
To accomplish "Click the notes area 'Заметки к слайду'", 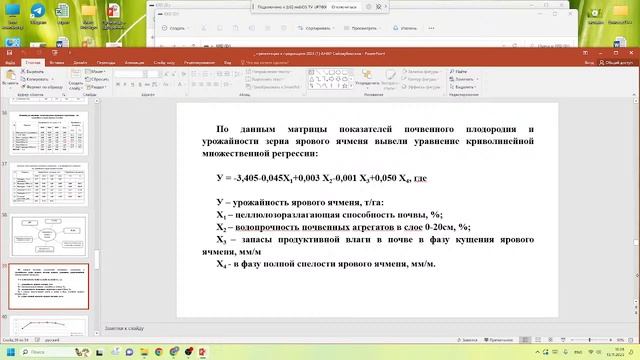I will (x=124, y=328).
